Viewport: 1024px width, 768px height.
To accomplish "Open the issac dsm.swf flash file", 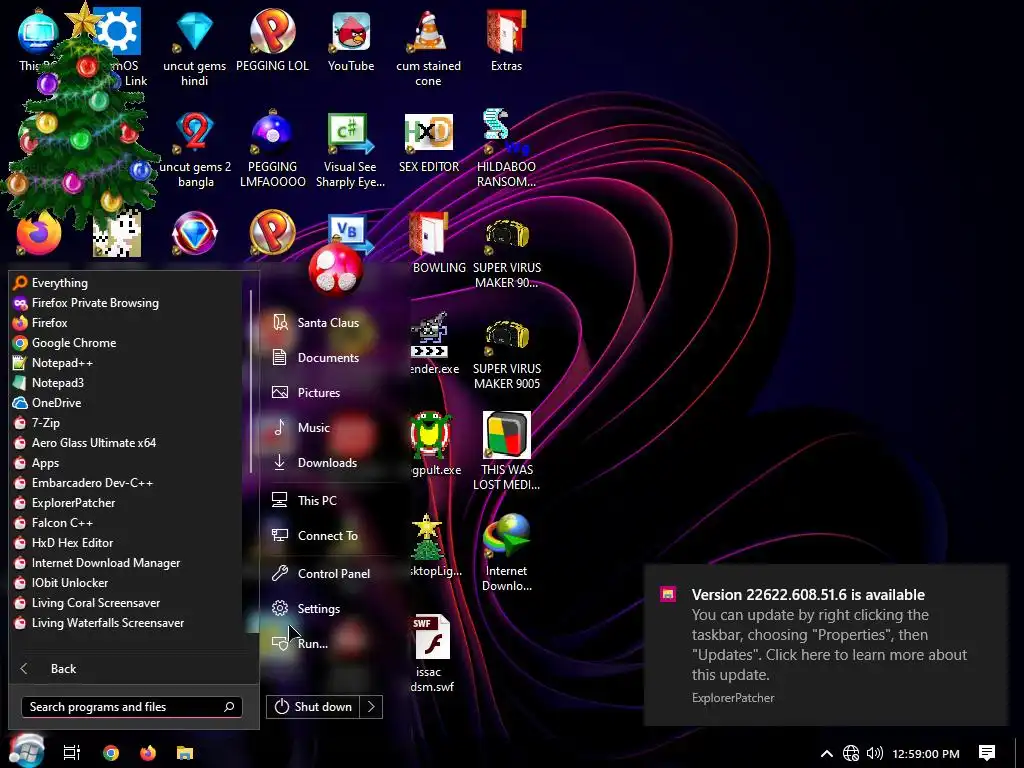I will pos(430,653).
